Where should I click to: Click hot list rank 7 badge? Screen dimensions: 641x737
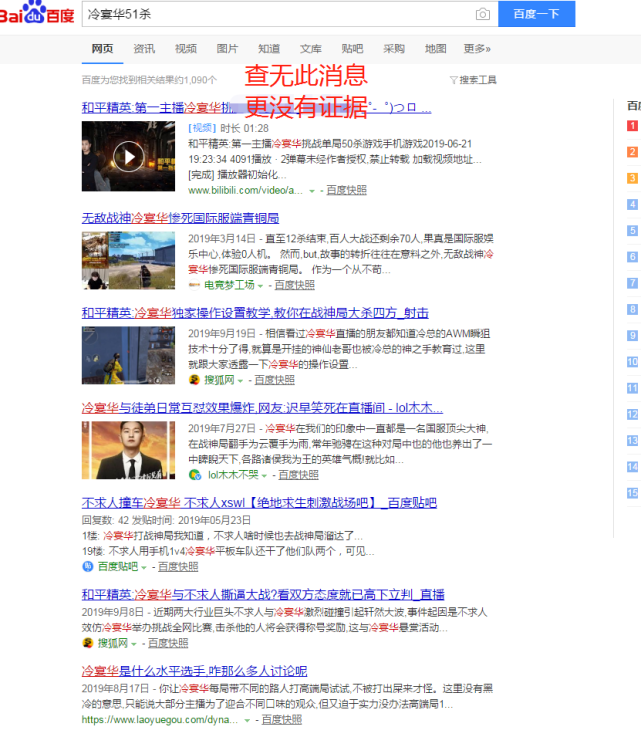tap(633, 283)
